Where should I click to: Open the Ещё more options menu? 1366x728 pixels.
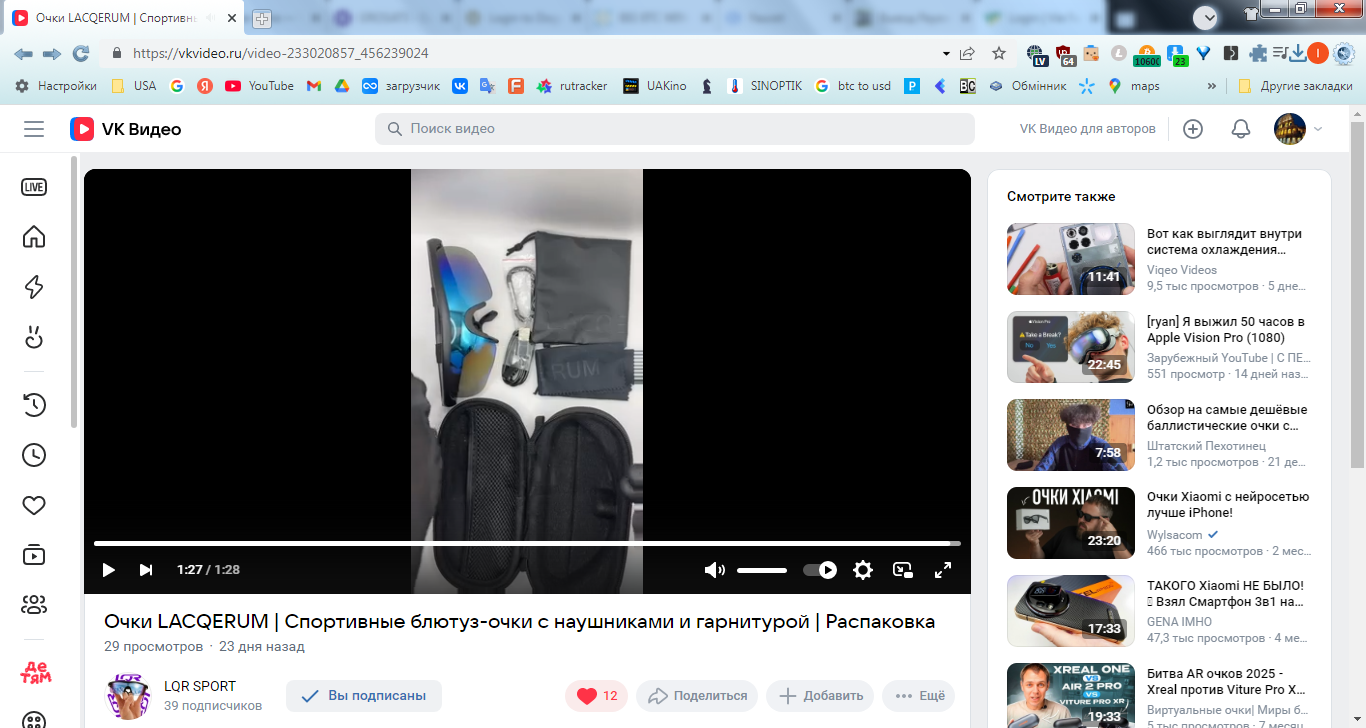(x=919, y=696)
